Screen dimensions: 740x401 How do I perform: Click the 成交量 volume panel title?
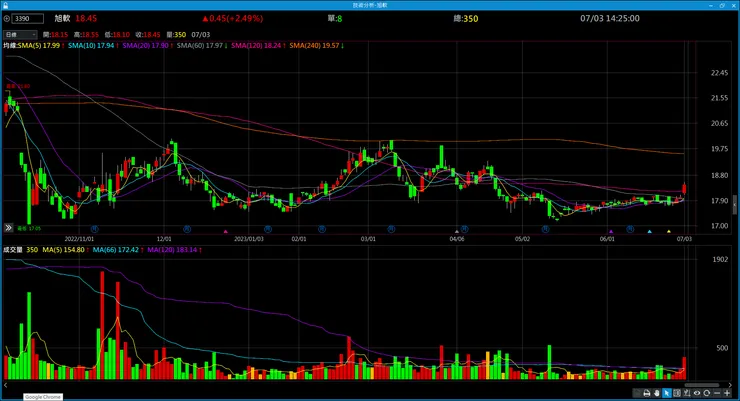(x=13, y=250)
